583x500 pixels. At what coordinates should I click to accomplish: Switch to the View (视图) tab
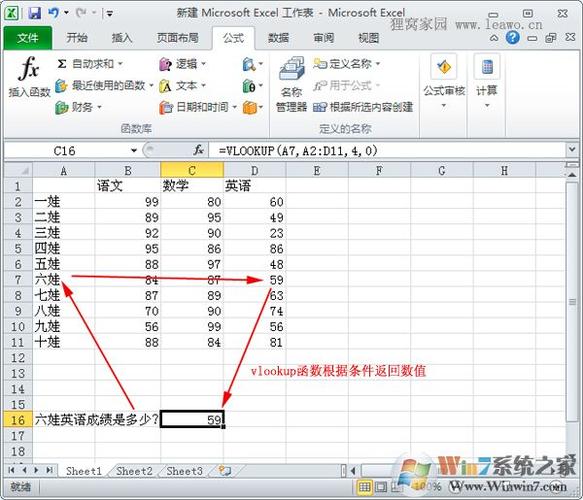click(x=368, y=38)
